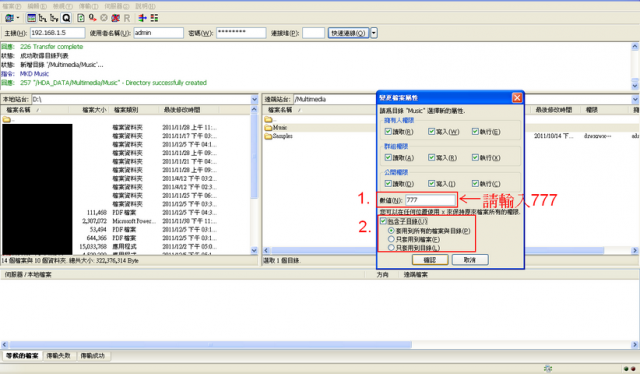Click the green activity indicator in status bar
Image resolution: width=640 pixels, height=374 pixels.
click(626, 369)
